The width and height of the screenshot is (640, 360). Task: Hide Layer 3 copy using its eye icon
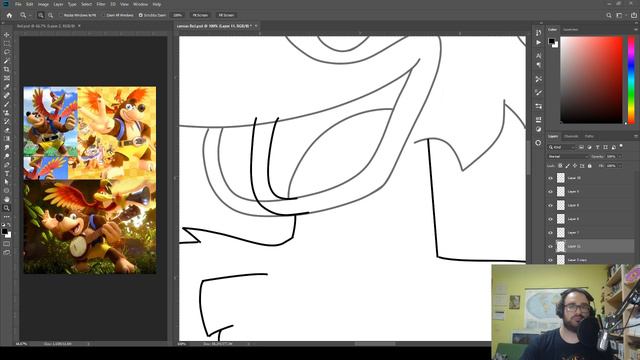coord(550,260)
